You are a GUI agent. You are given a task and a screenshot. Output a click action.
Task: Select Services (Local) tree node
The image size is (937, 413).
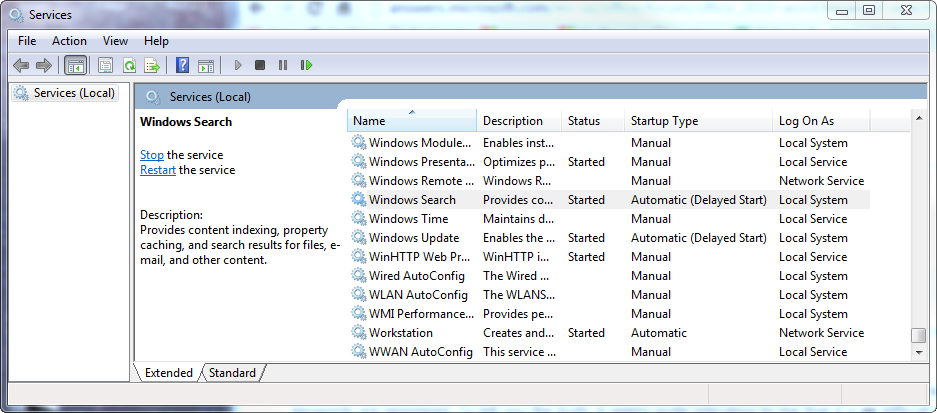(x=65, y=93)
